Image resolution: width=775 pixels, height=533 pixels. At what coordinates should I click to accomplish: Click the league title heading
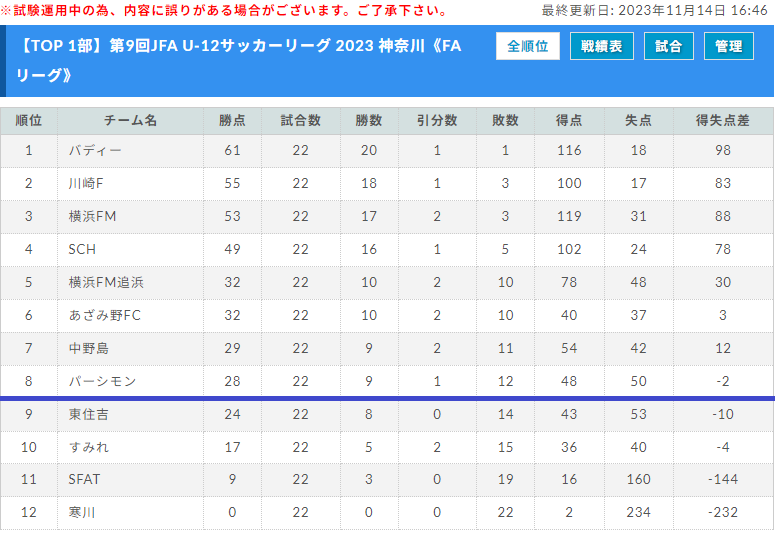(x=238, y=60)
